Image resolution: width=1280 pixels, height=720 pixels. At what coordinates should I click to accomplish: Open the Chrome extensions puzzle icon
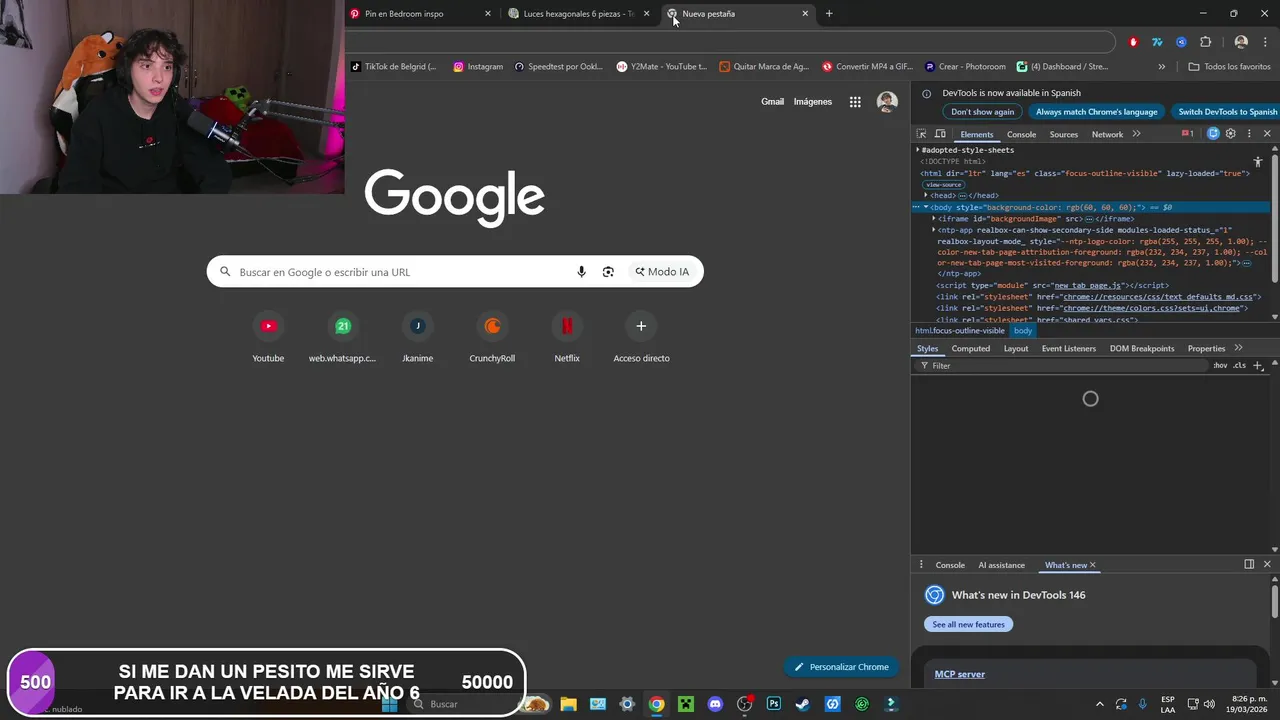(x=1205, y=42)
